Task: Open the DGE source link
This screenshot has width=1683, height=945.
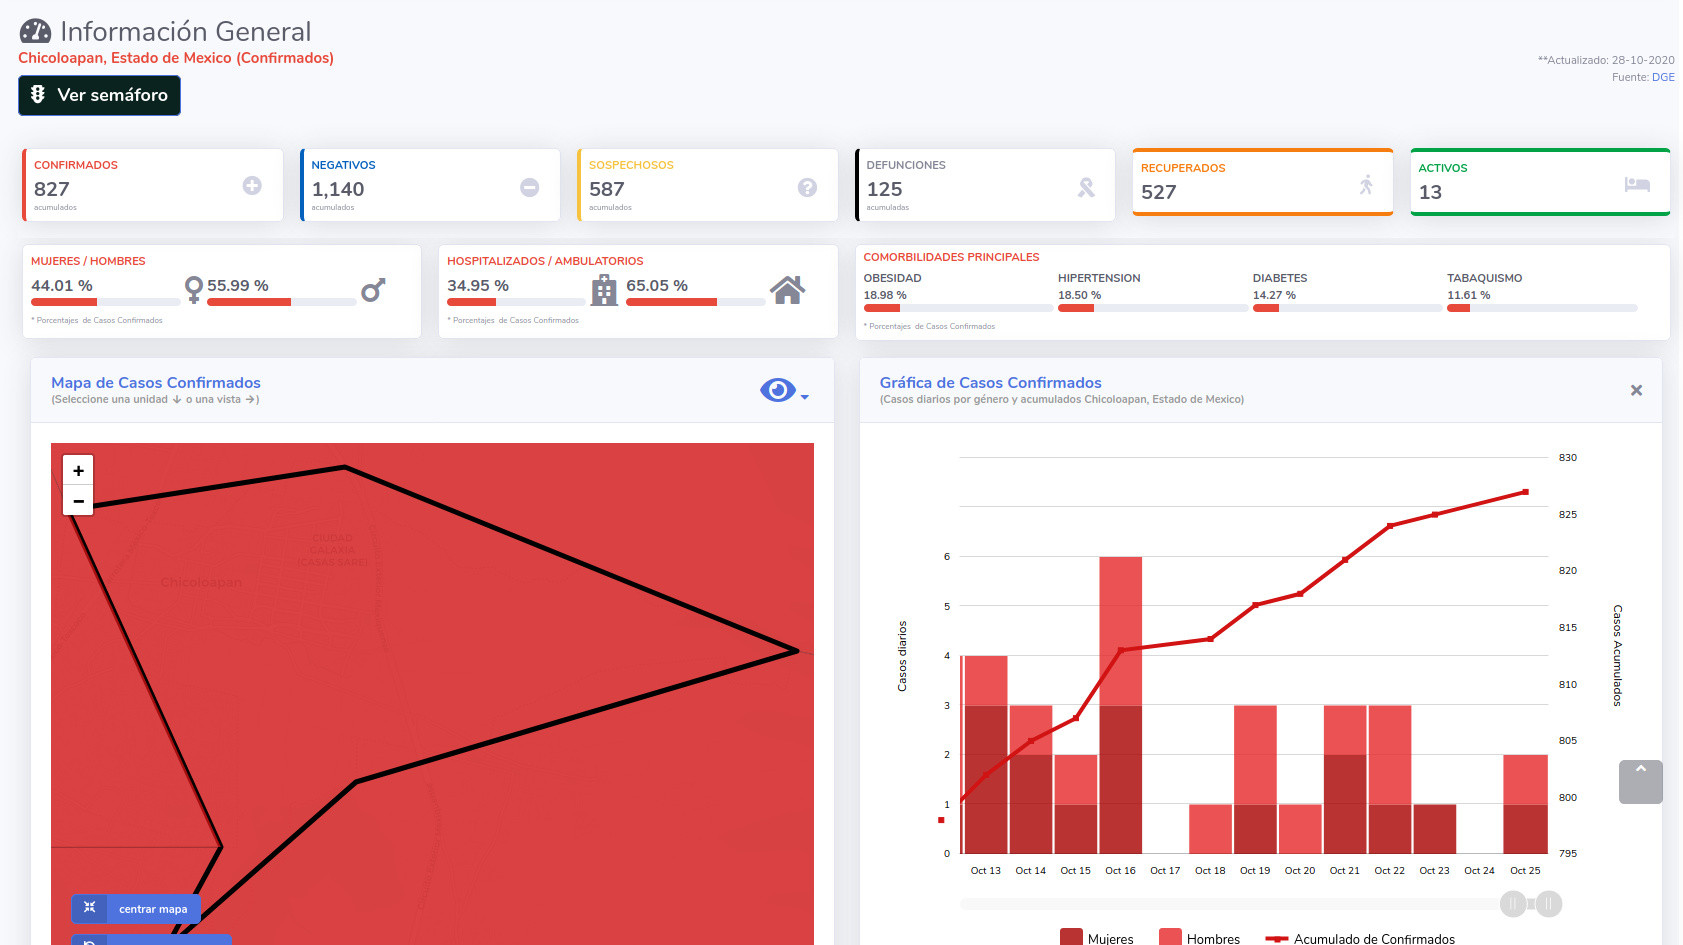Action: coord(1663,77)
